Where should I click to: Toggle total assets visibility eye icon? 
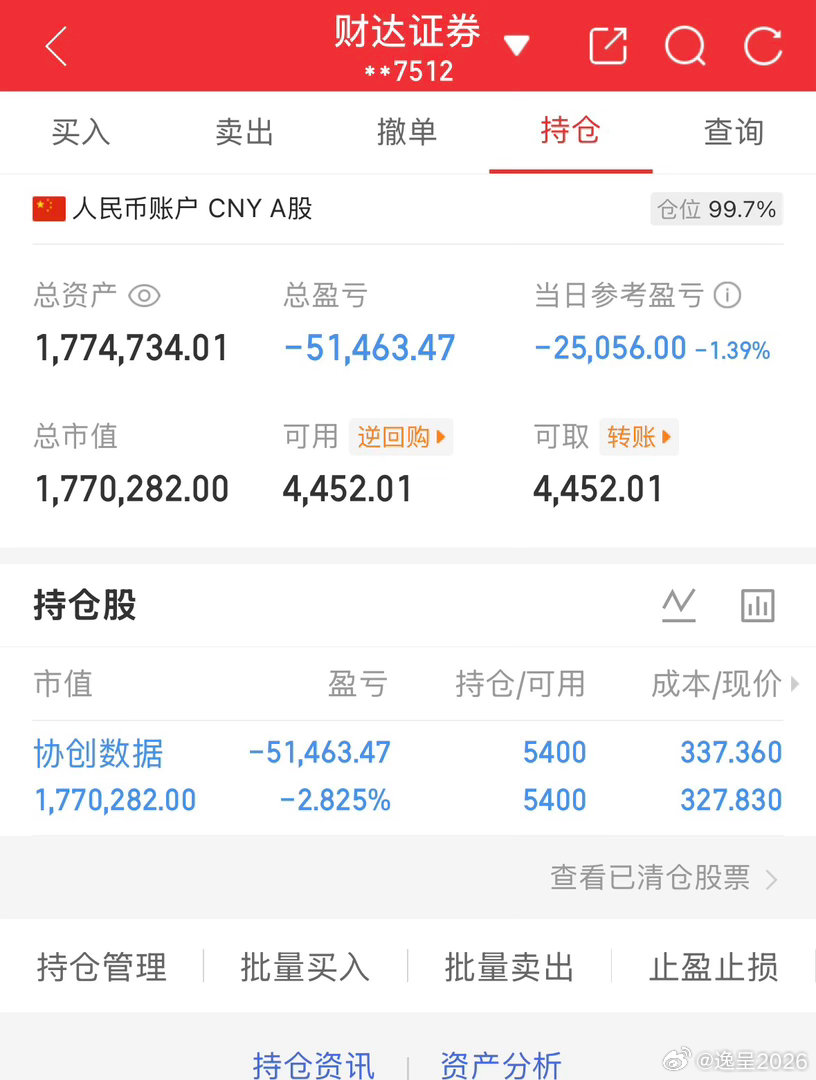click(145, 296)
